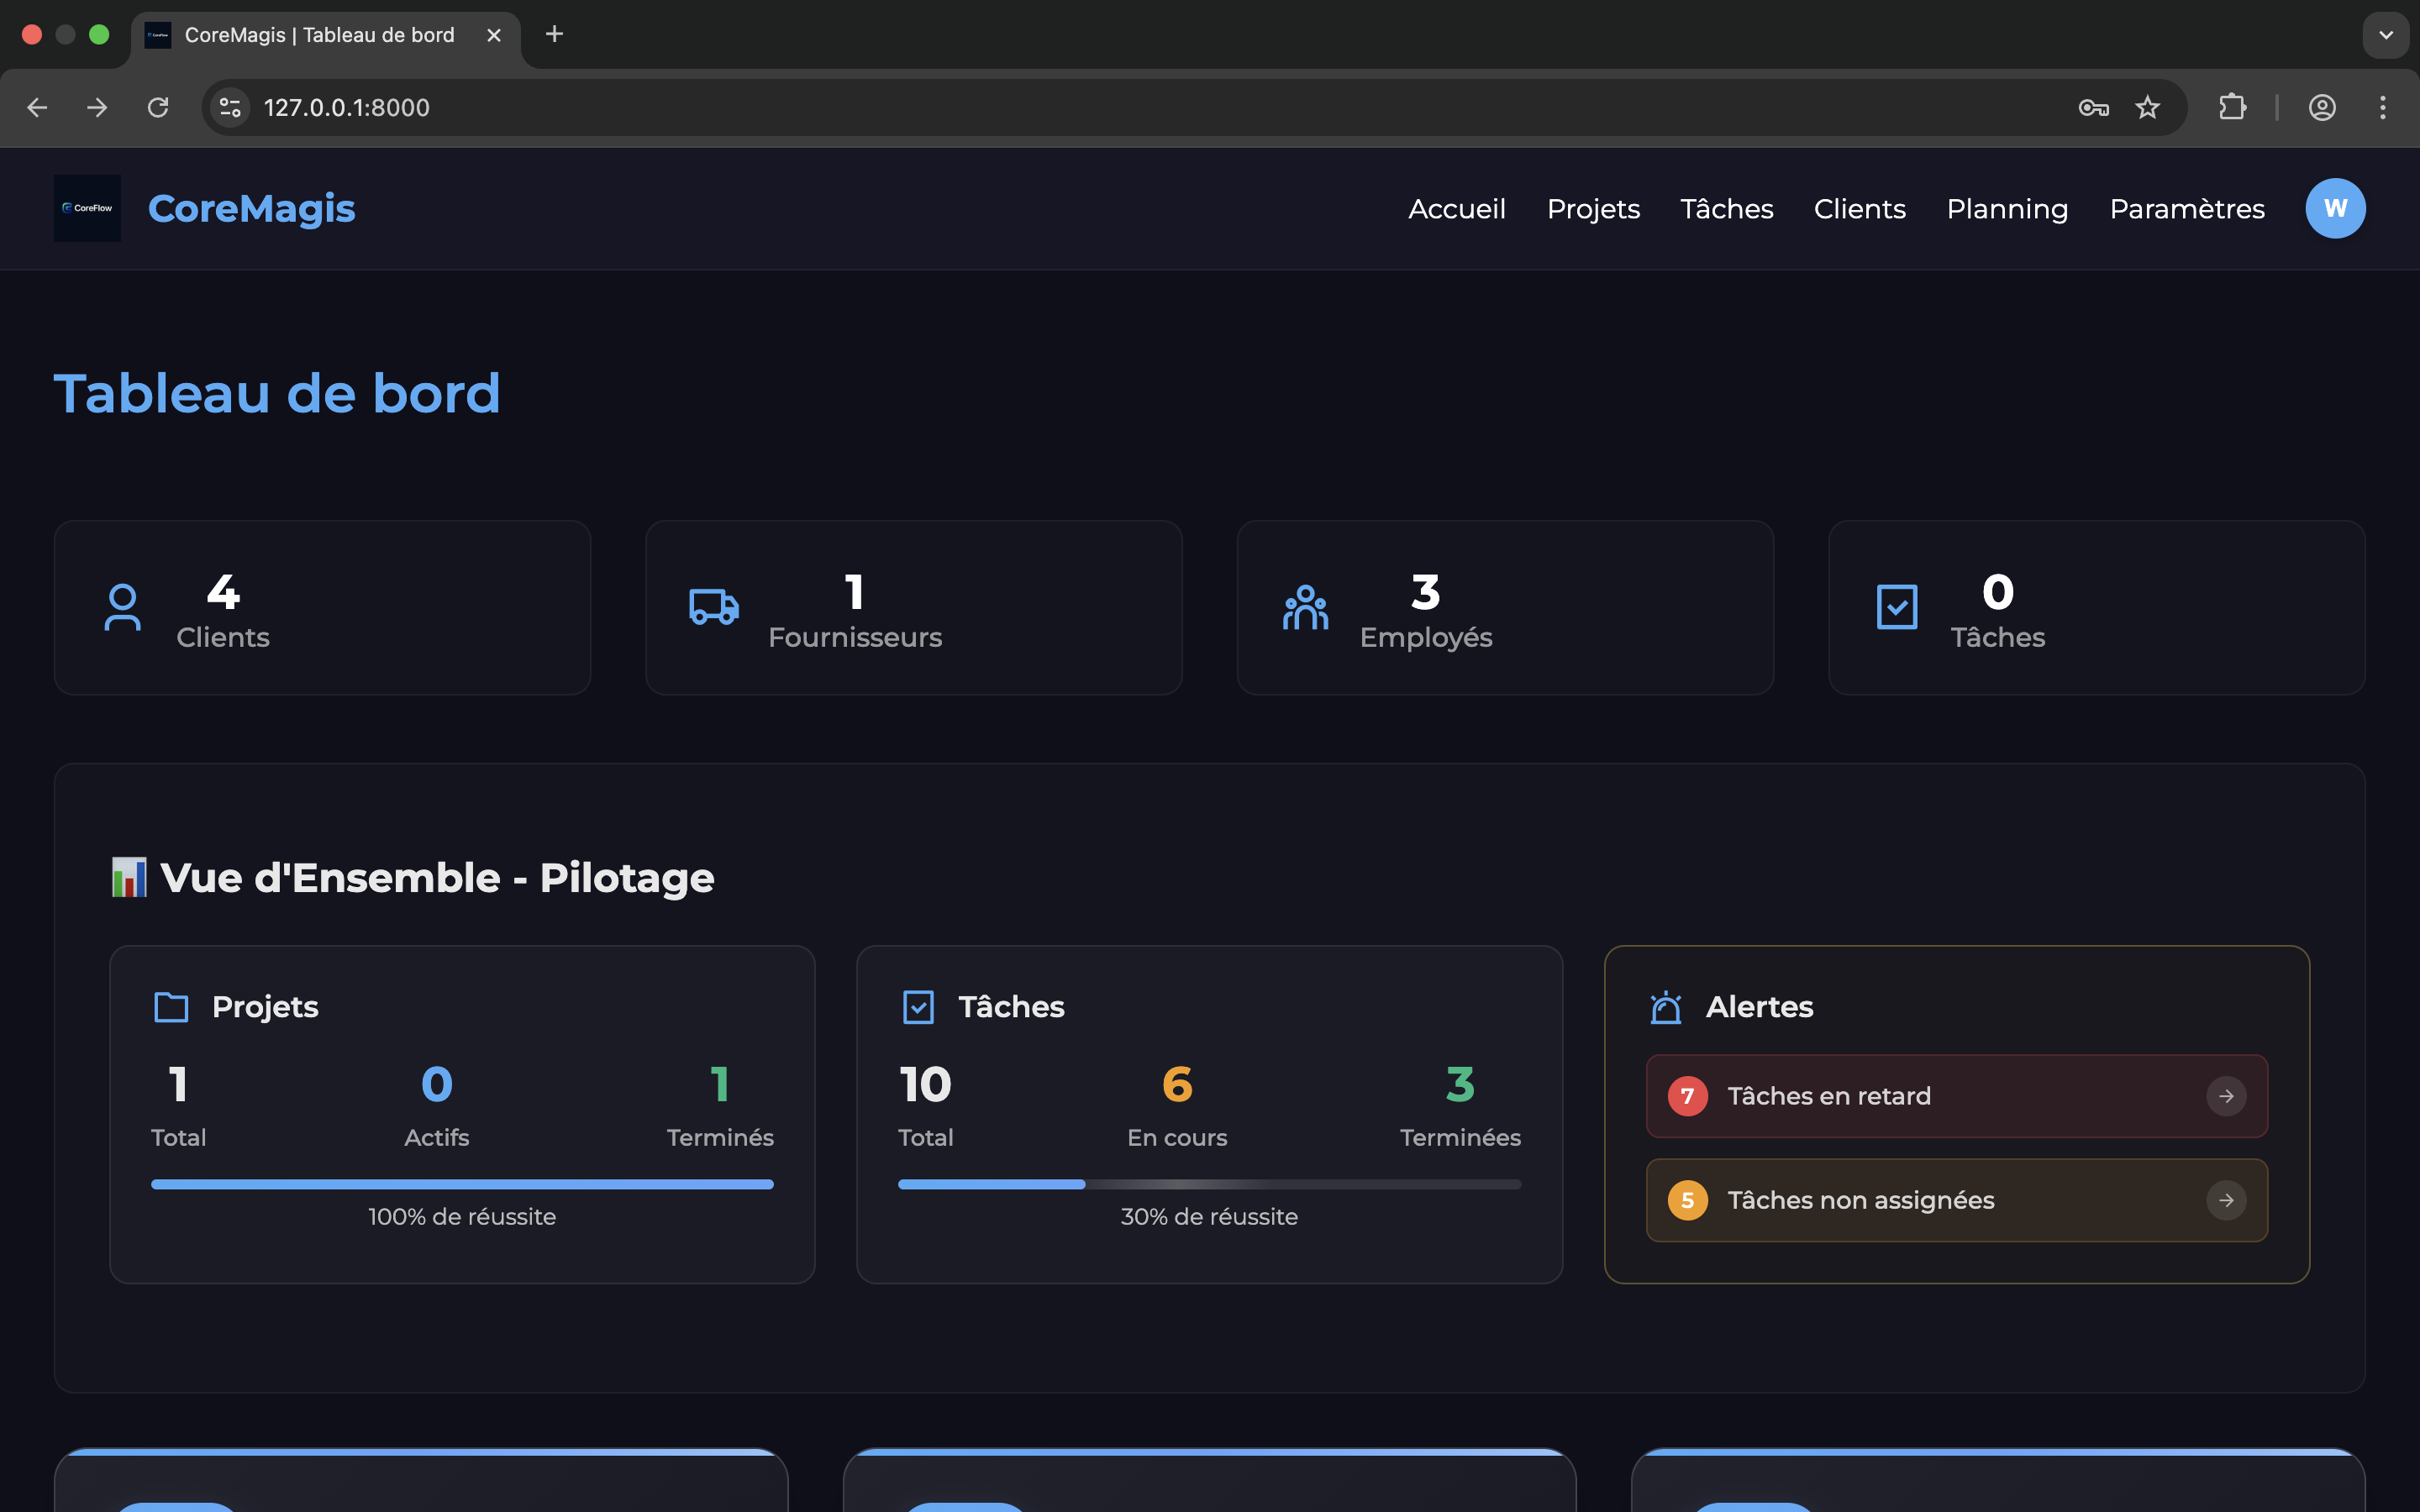Expand the tab search dropdown
This screenshot has height=1512, width=2420.
pos(2386,35)
